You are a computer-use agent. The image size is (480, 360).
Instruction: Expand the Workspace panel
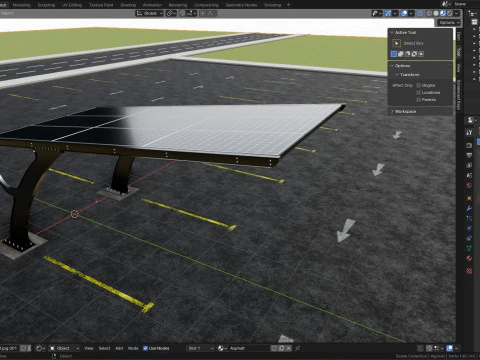392,111
